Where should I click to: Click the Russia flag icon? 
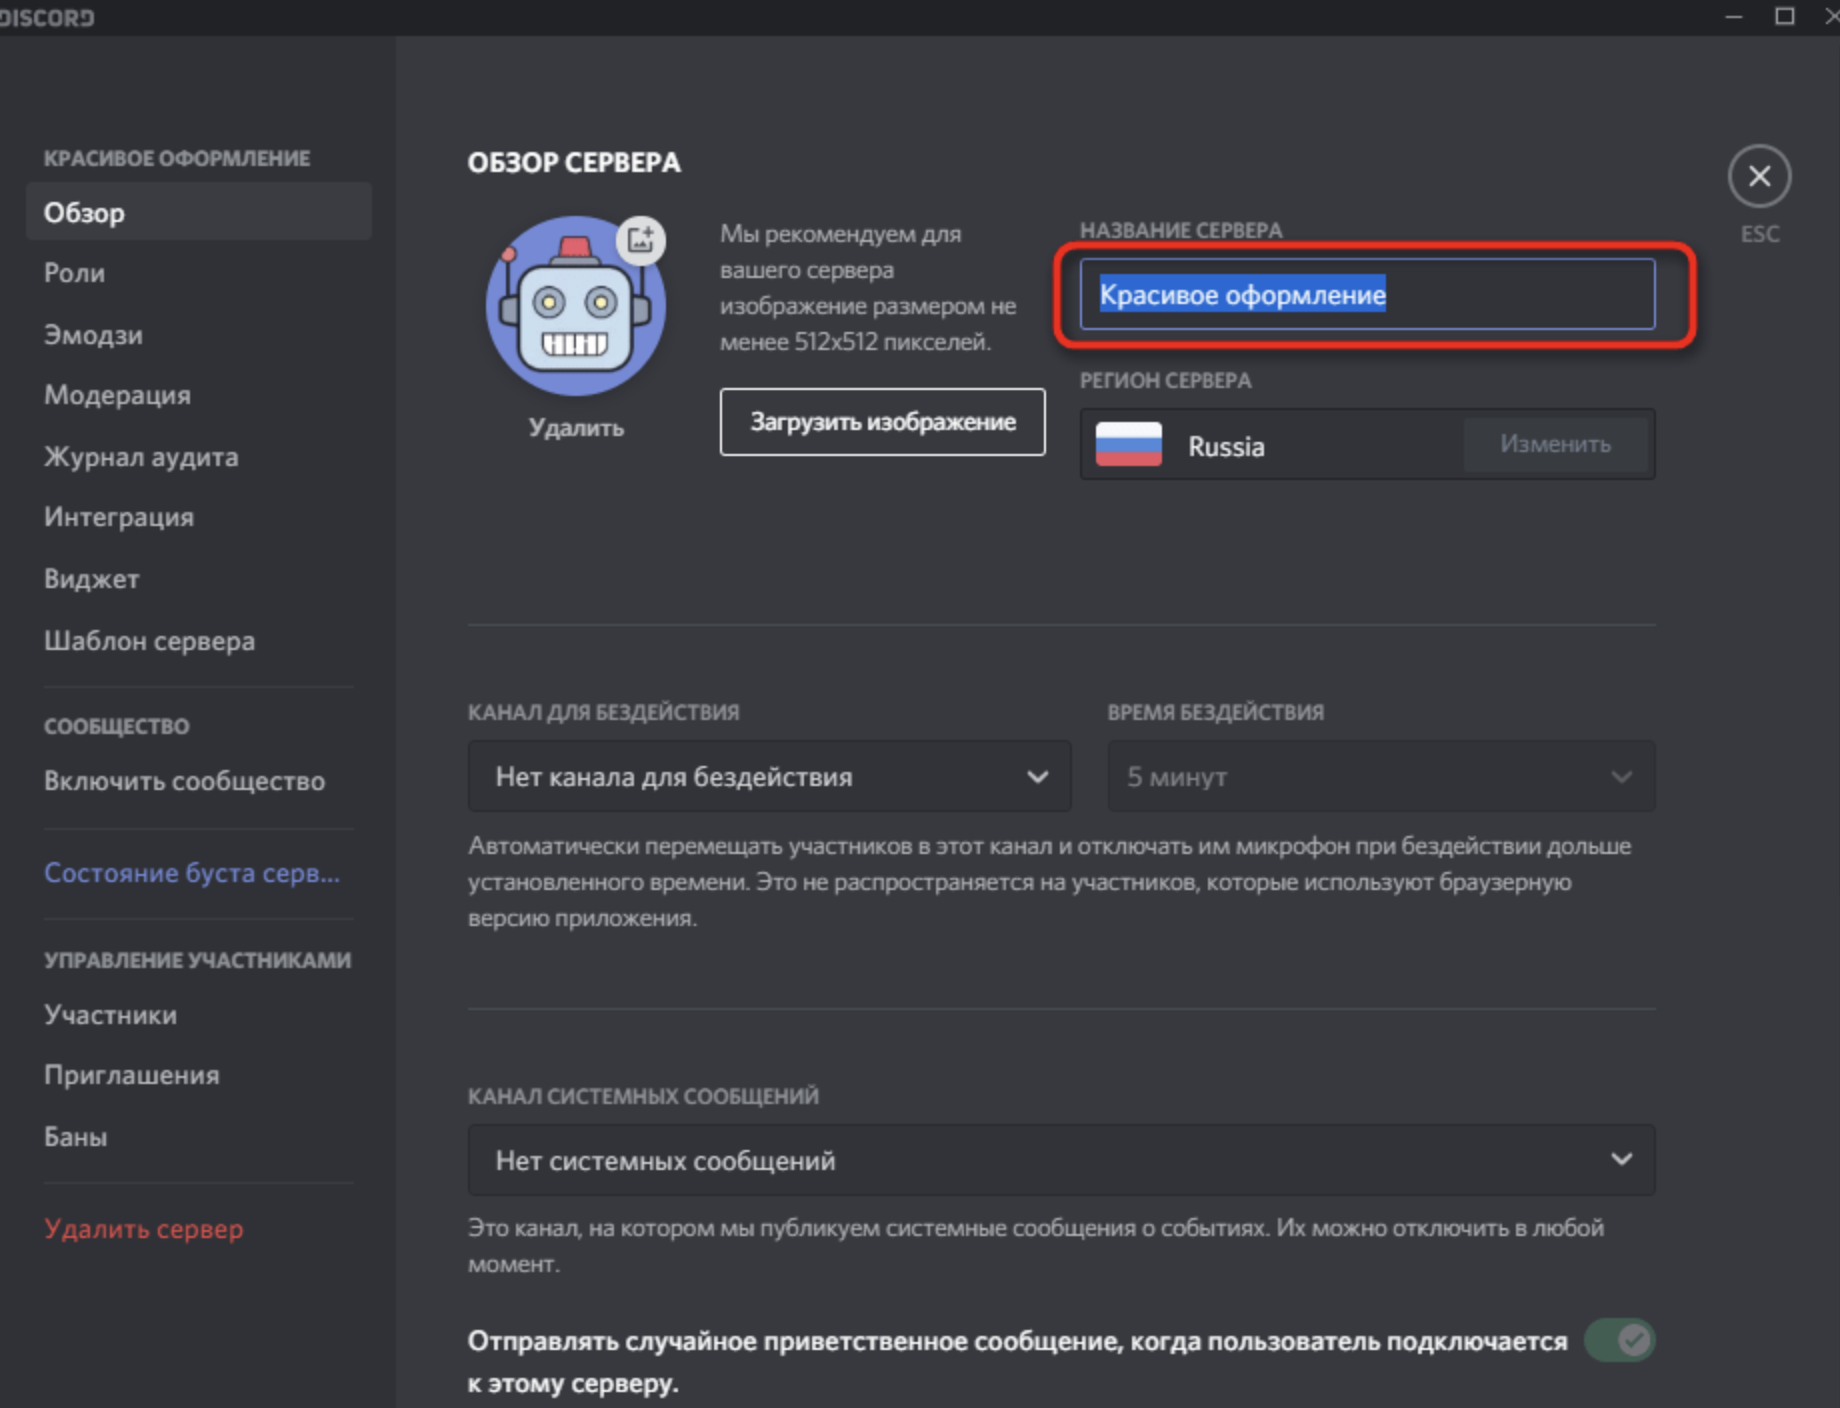coord(1128,445)
